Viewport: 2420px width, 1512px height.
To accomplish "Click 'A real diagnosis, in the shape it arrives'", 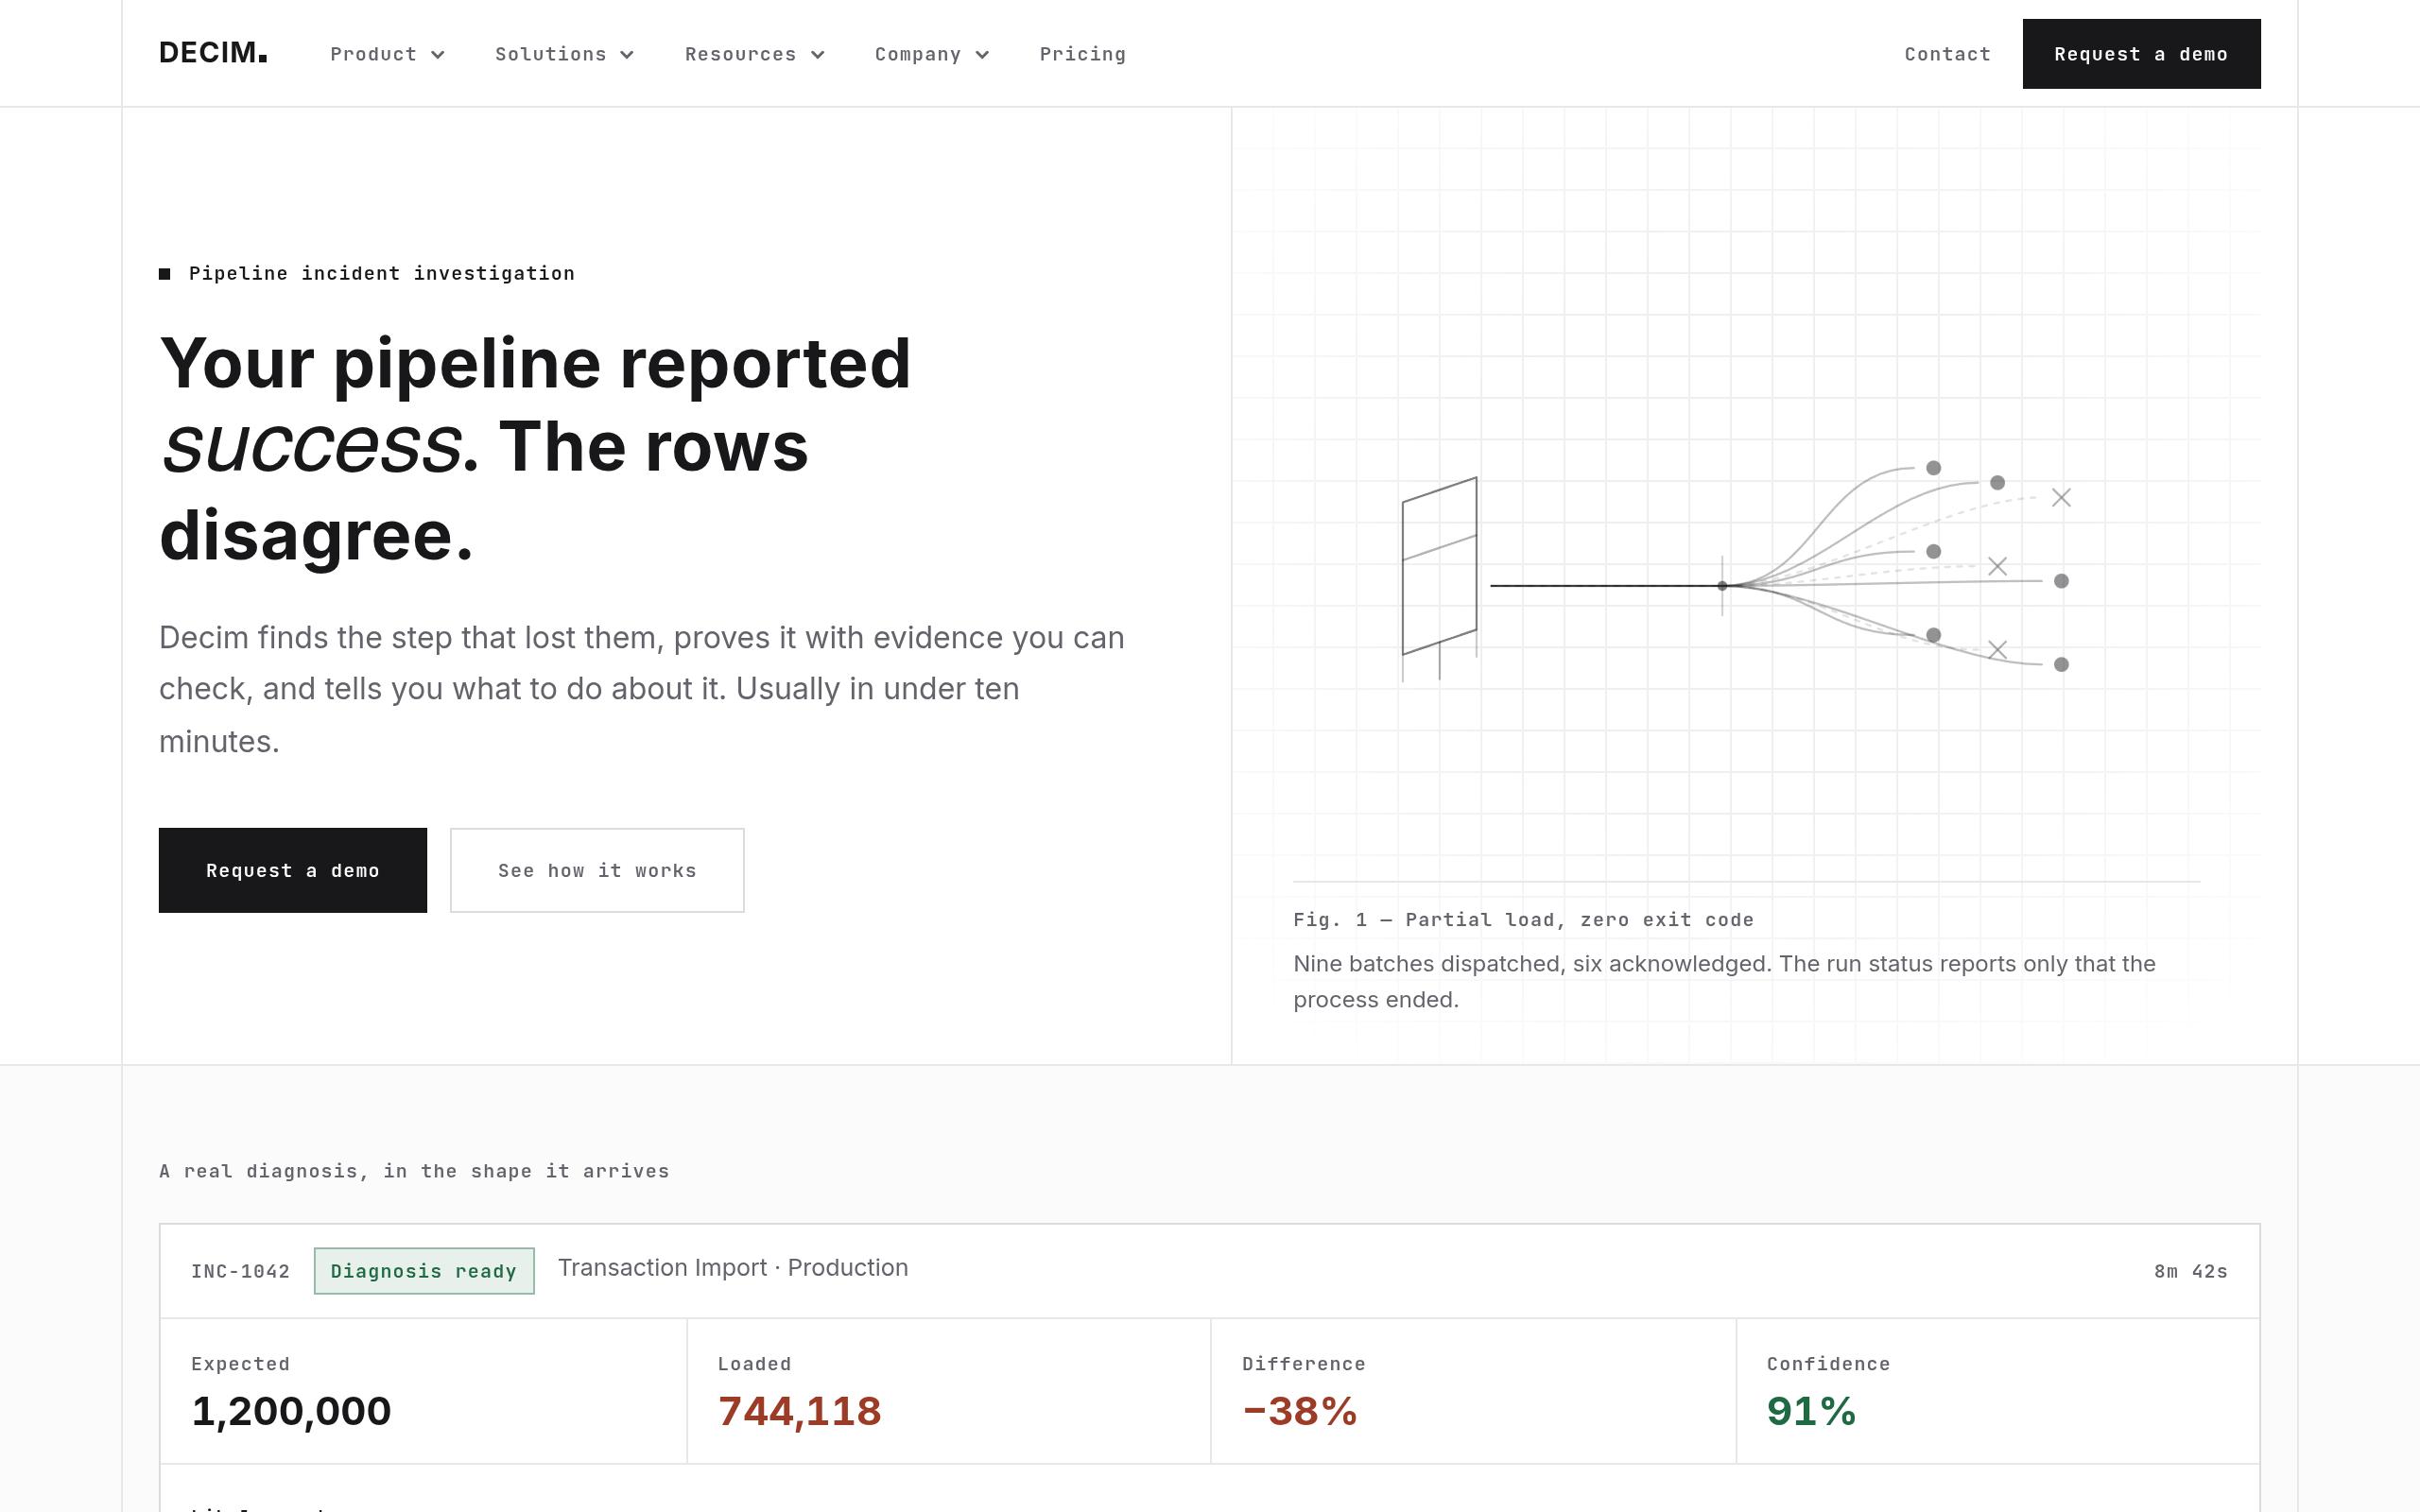I will [x=414, y=1171].
